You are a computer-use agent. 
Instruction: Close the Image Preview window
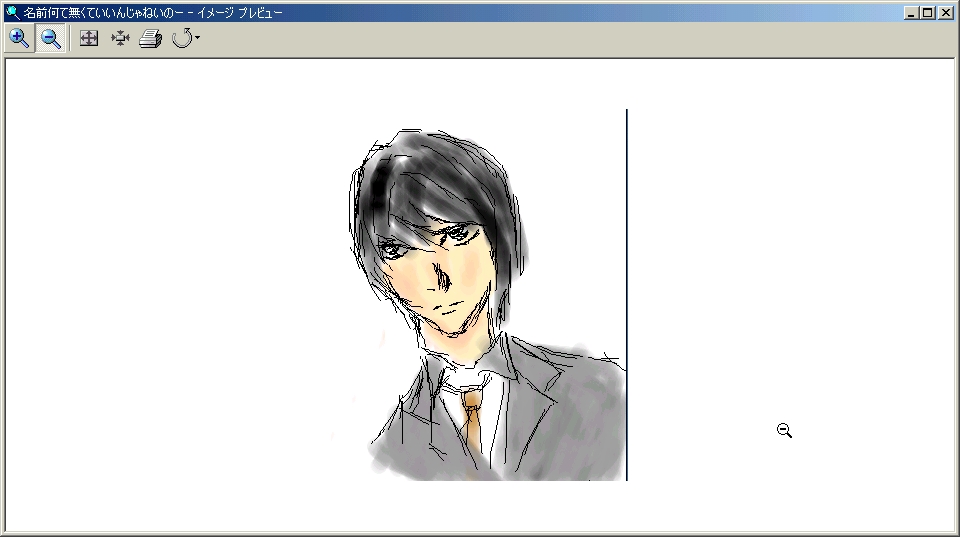[x=945, y=13]
